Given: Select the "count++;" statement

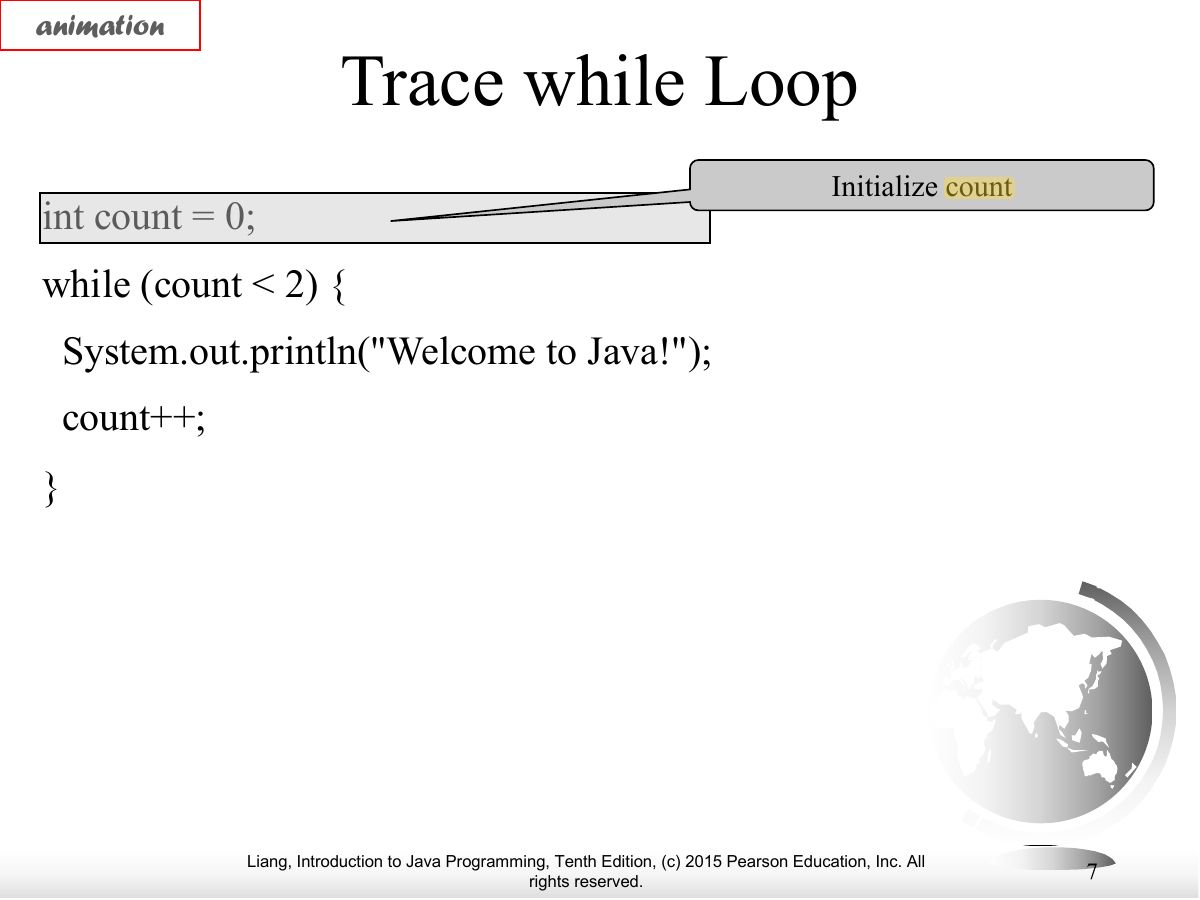Looking at the screenshot, I should (133, 417).
